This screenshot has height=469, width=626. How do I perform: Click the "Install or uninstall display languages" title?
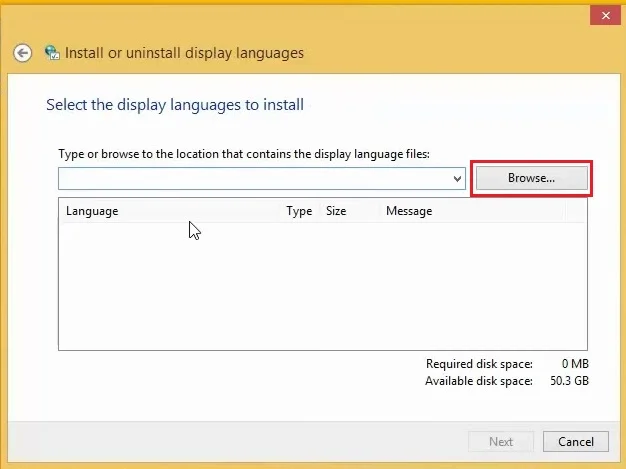[x=184, y=53]
